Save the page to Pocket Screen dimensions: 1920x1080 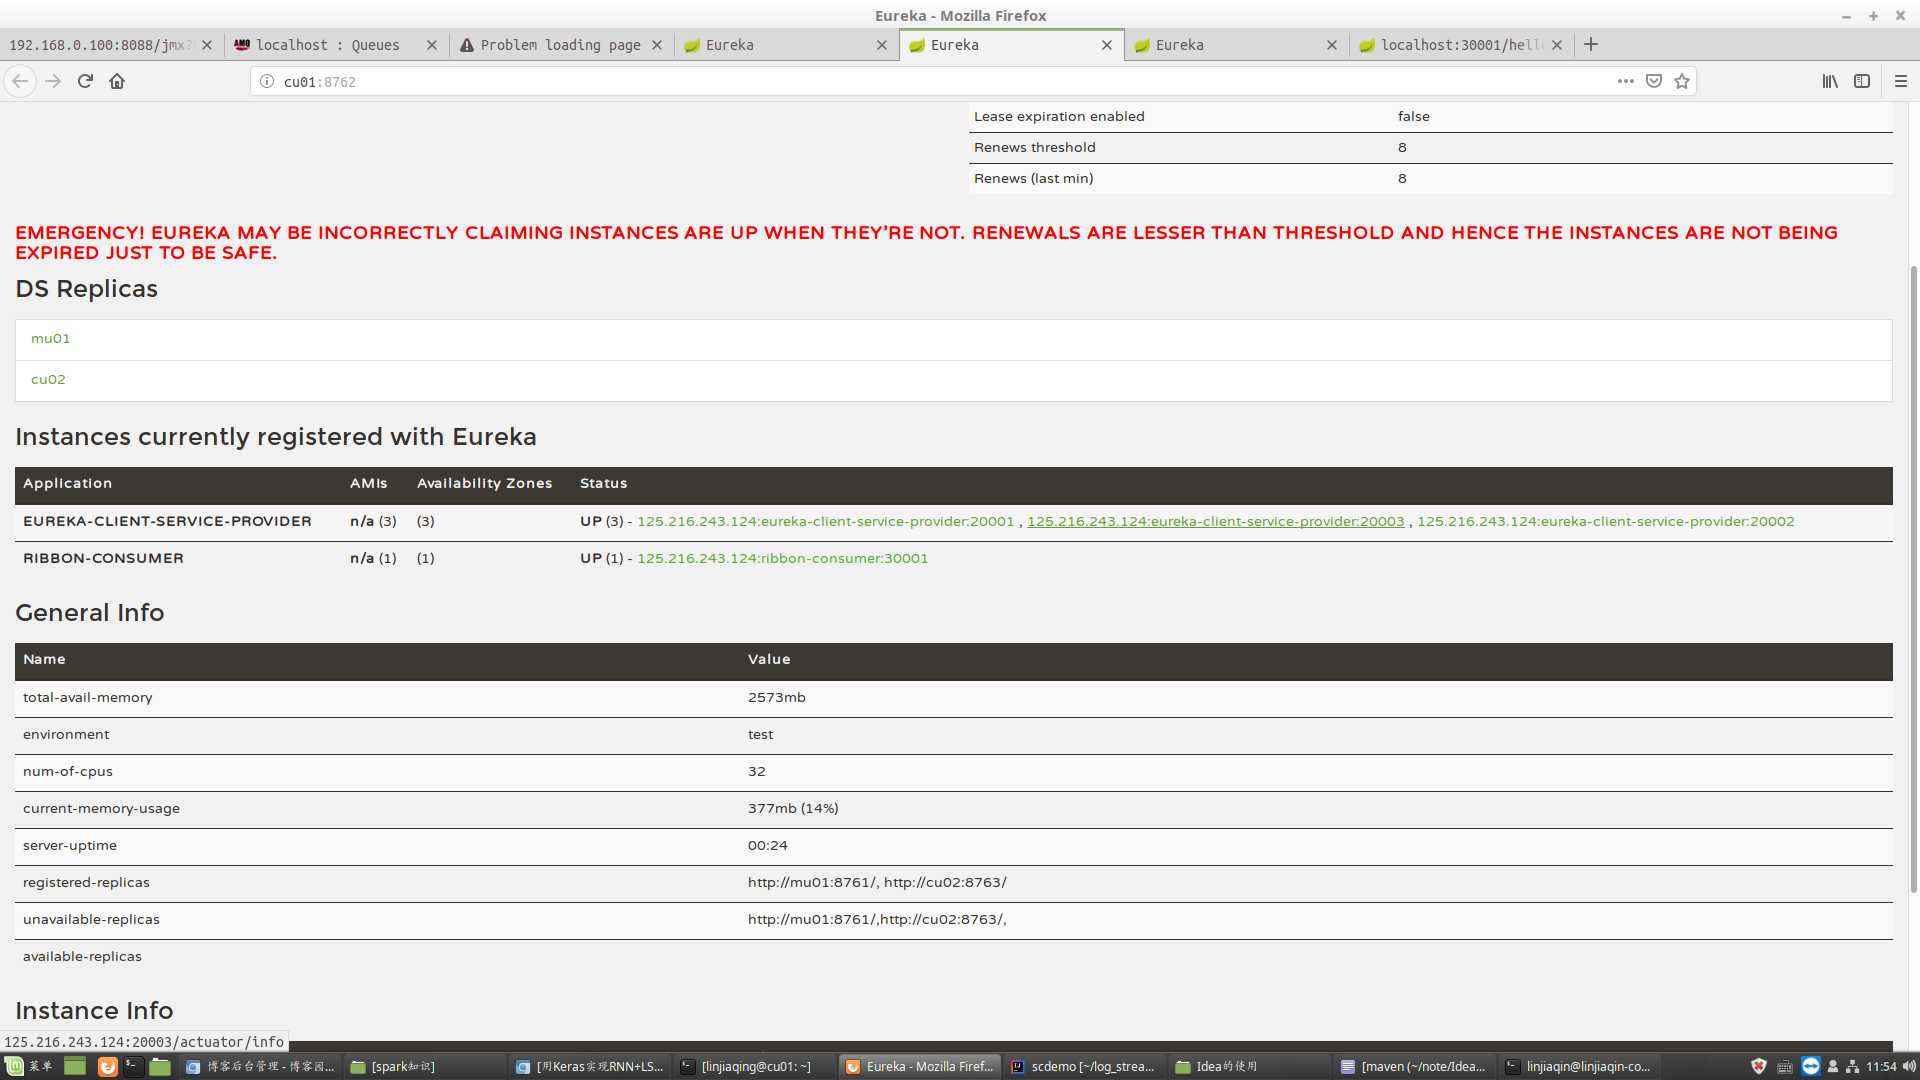tap(1654, 81)
